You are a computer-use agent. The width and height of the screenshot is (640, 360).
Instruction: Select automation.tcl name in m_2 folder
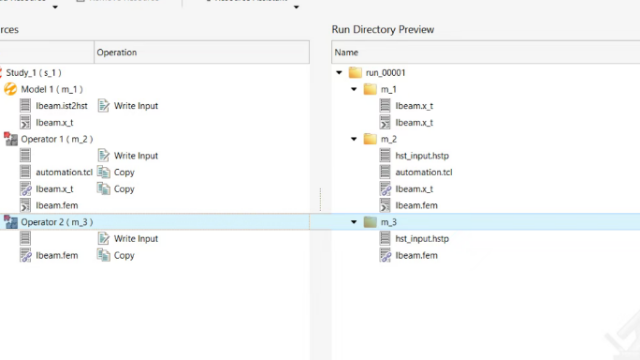click(x=424, y=172)
